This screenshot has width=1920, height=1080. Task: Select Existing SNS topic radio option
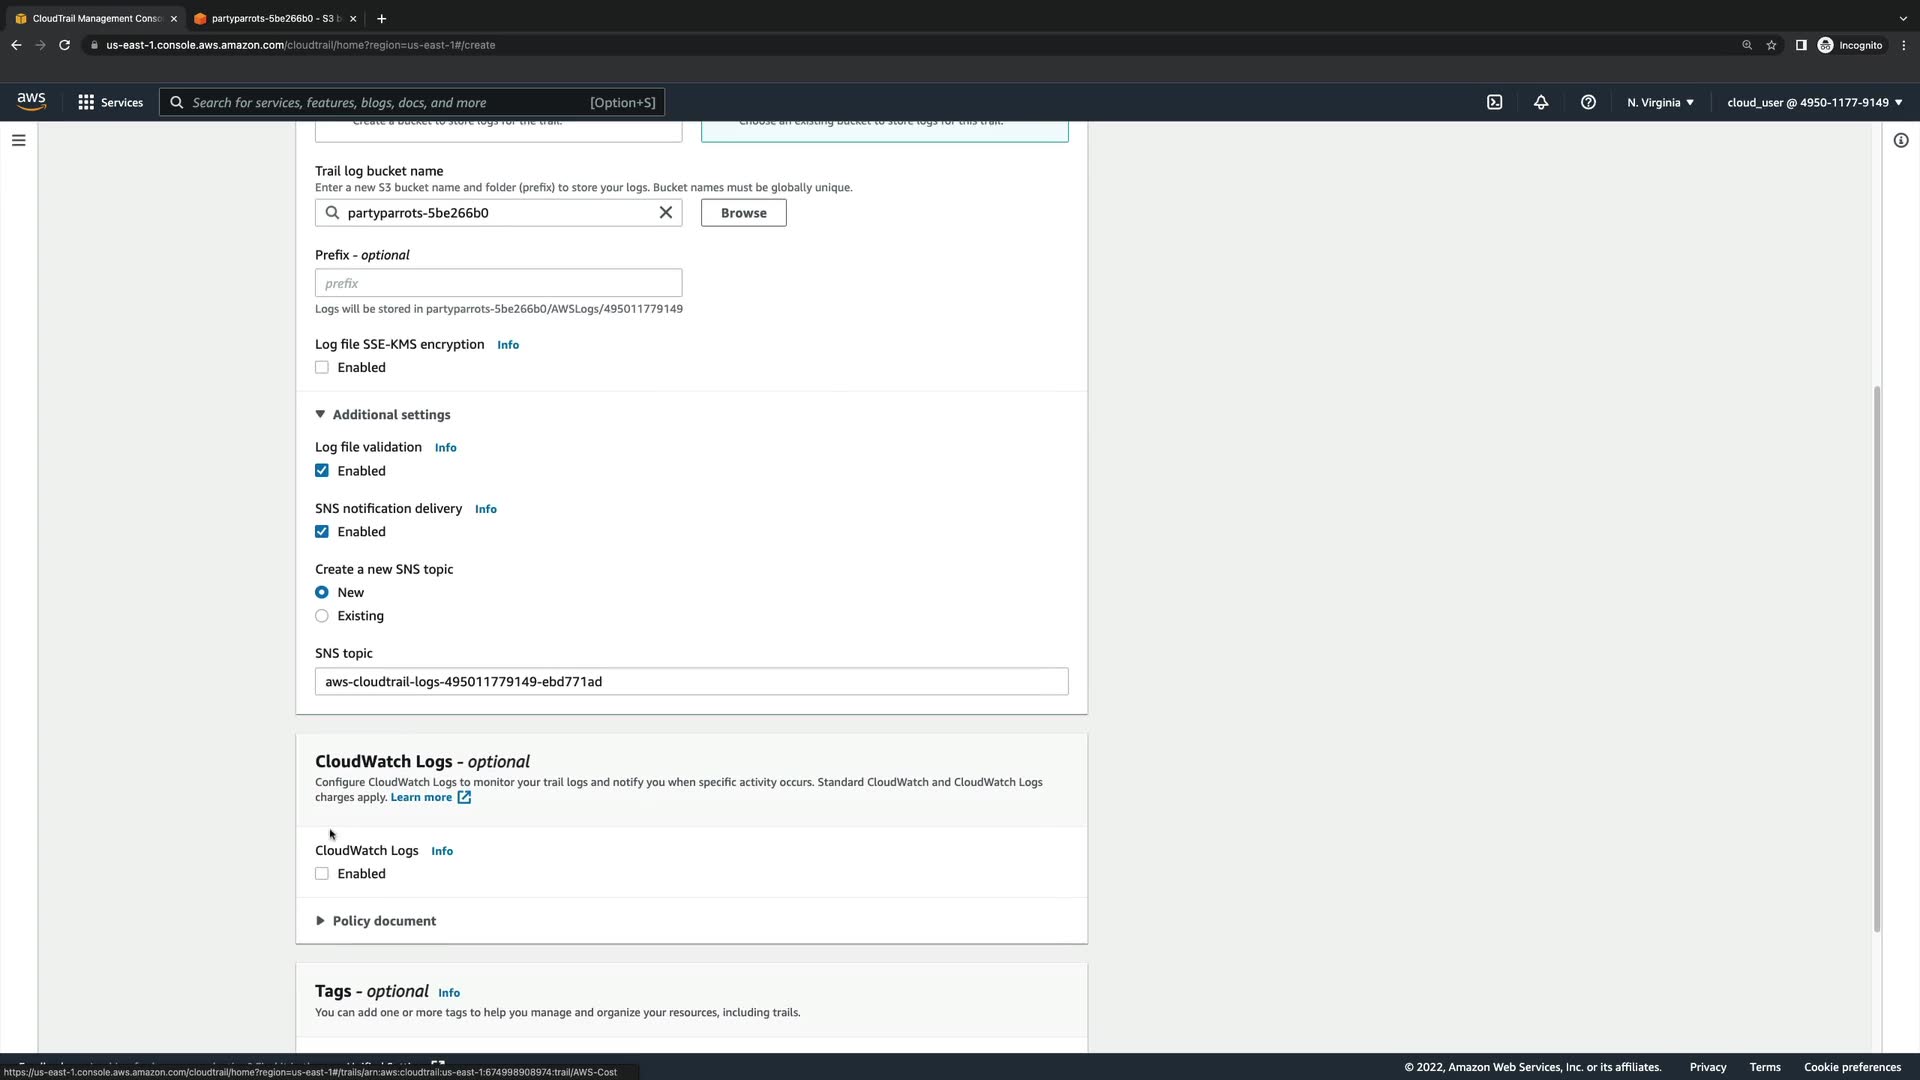pos(322,616)
